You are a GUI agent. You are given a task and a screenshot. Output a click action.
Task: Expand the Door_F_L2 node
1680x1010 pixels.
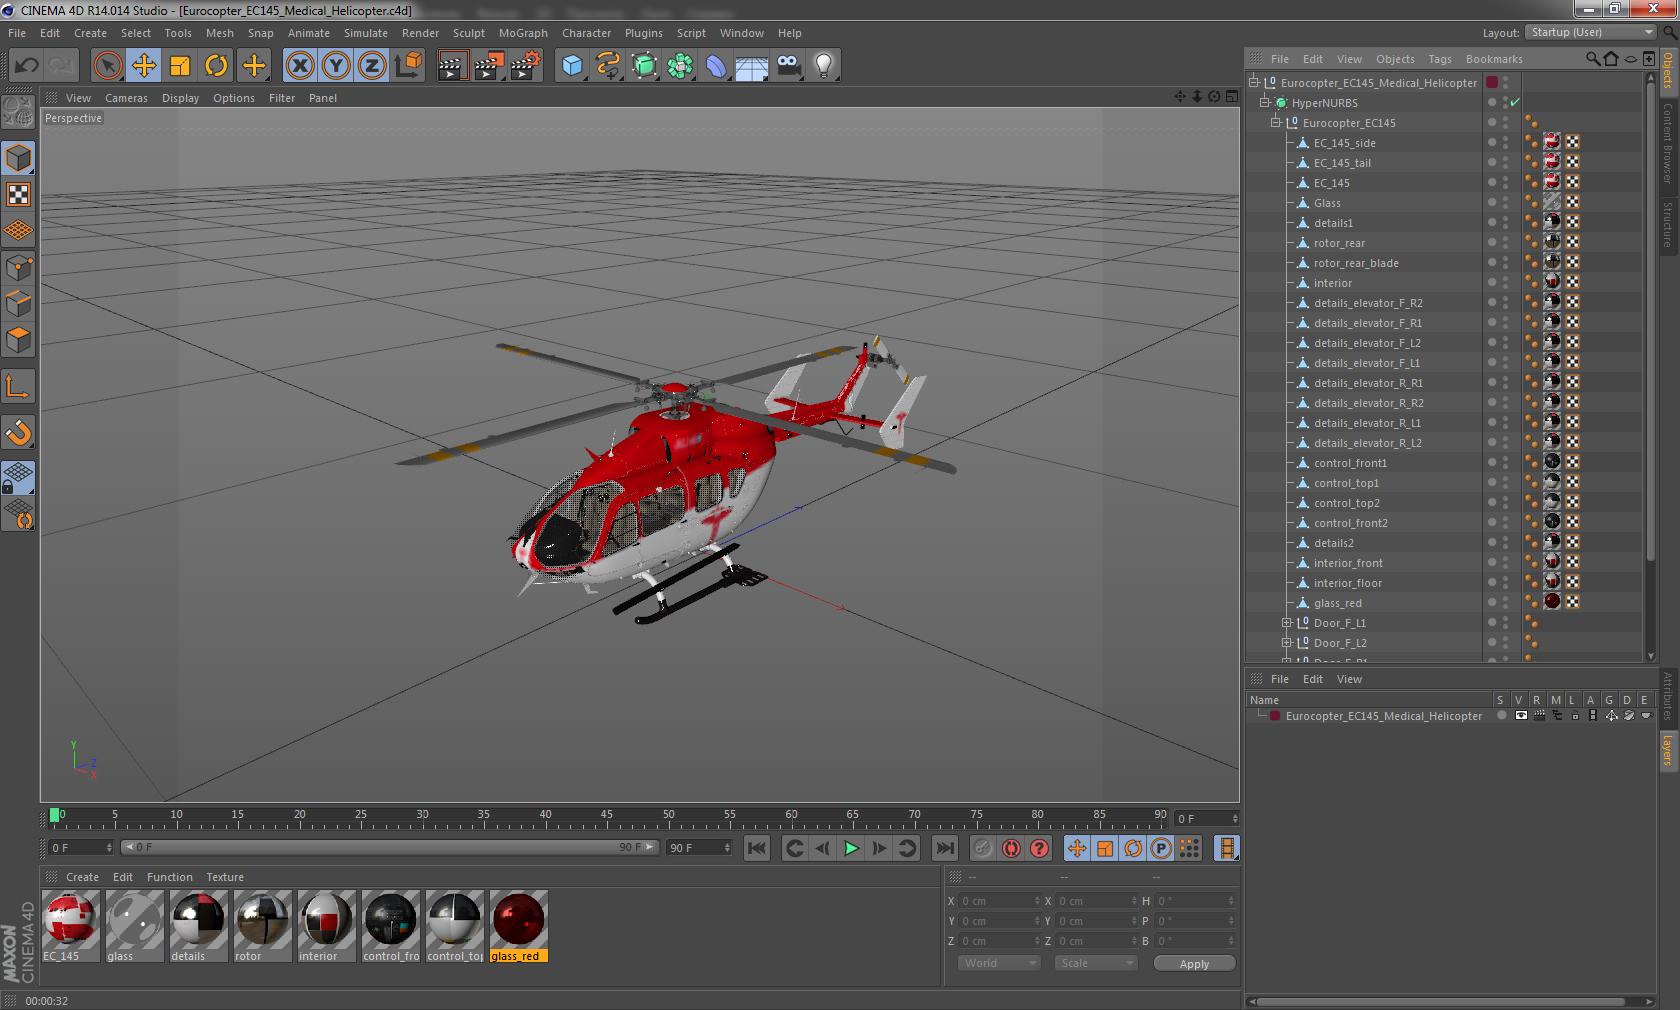click(1287, 643)
